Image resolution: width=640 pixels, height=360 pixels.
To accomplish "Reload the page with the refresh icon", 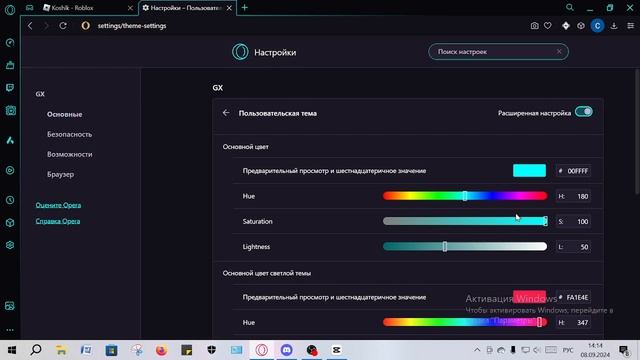I will click(x=63, y=26).
